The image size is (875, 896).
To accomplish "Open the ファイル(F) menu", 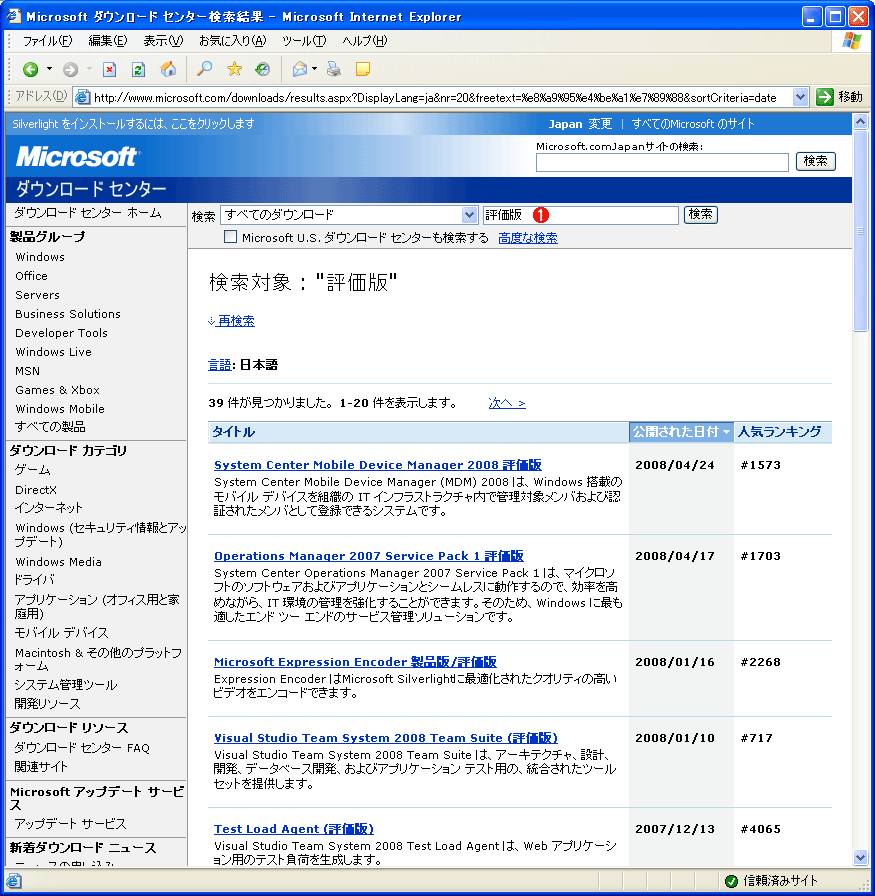I will (47, 41).
